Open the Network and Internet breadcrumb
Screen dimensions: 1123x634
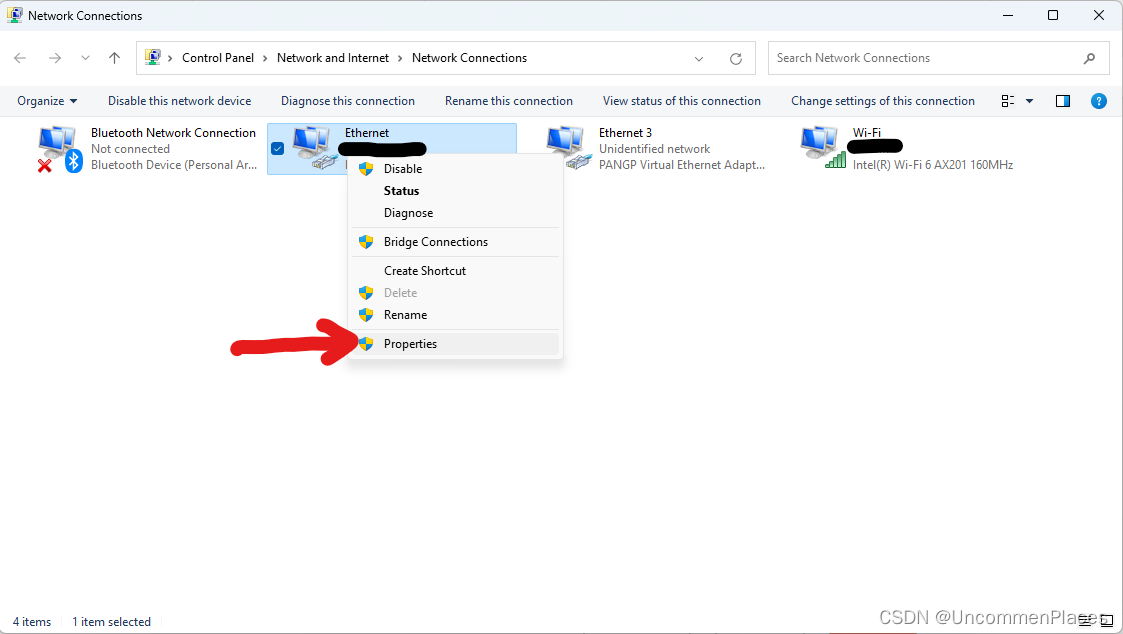(333, 58)
